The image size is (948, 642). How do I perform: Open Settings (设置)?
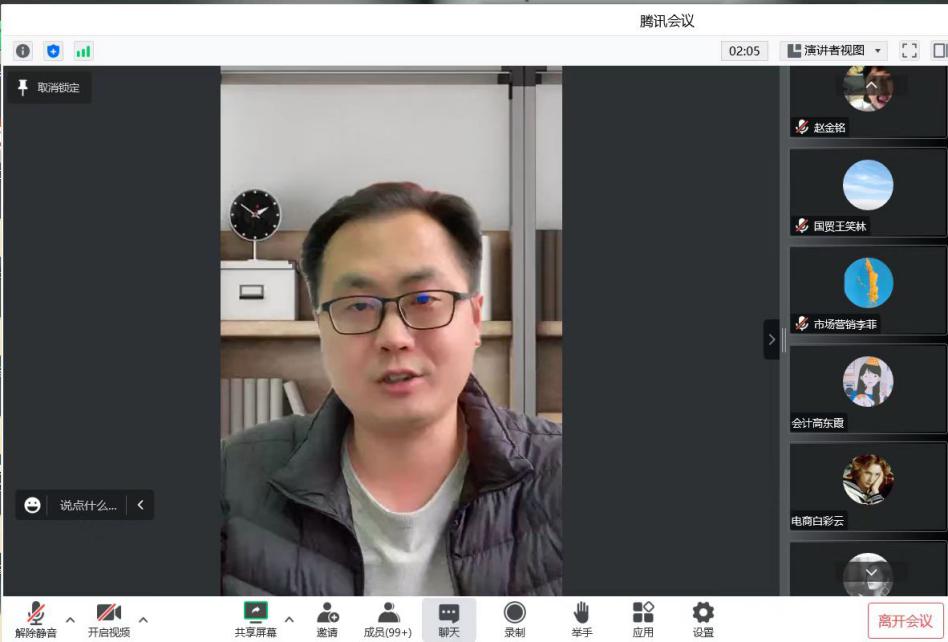pos(703,619)
